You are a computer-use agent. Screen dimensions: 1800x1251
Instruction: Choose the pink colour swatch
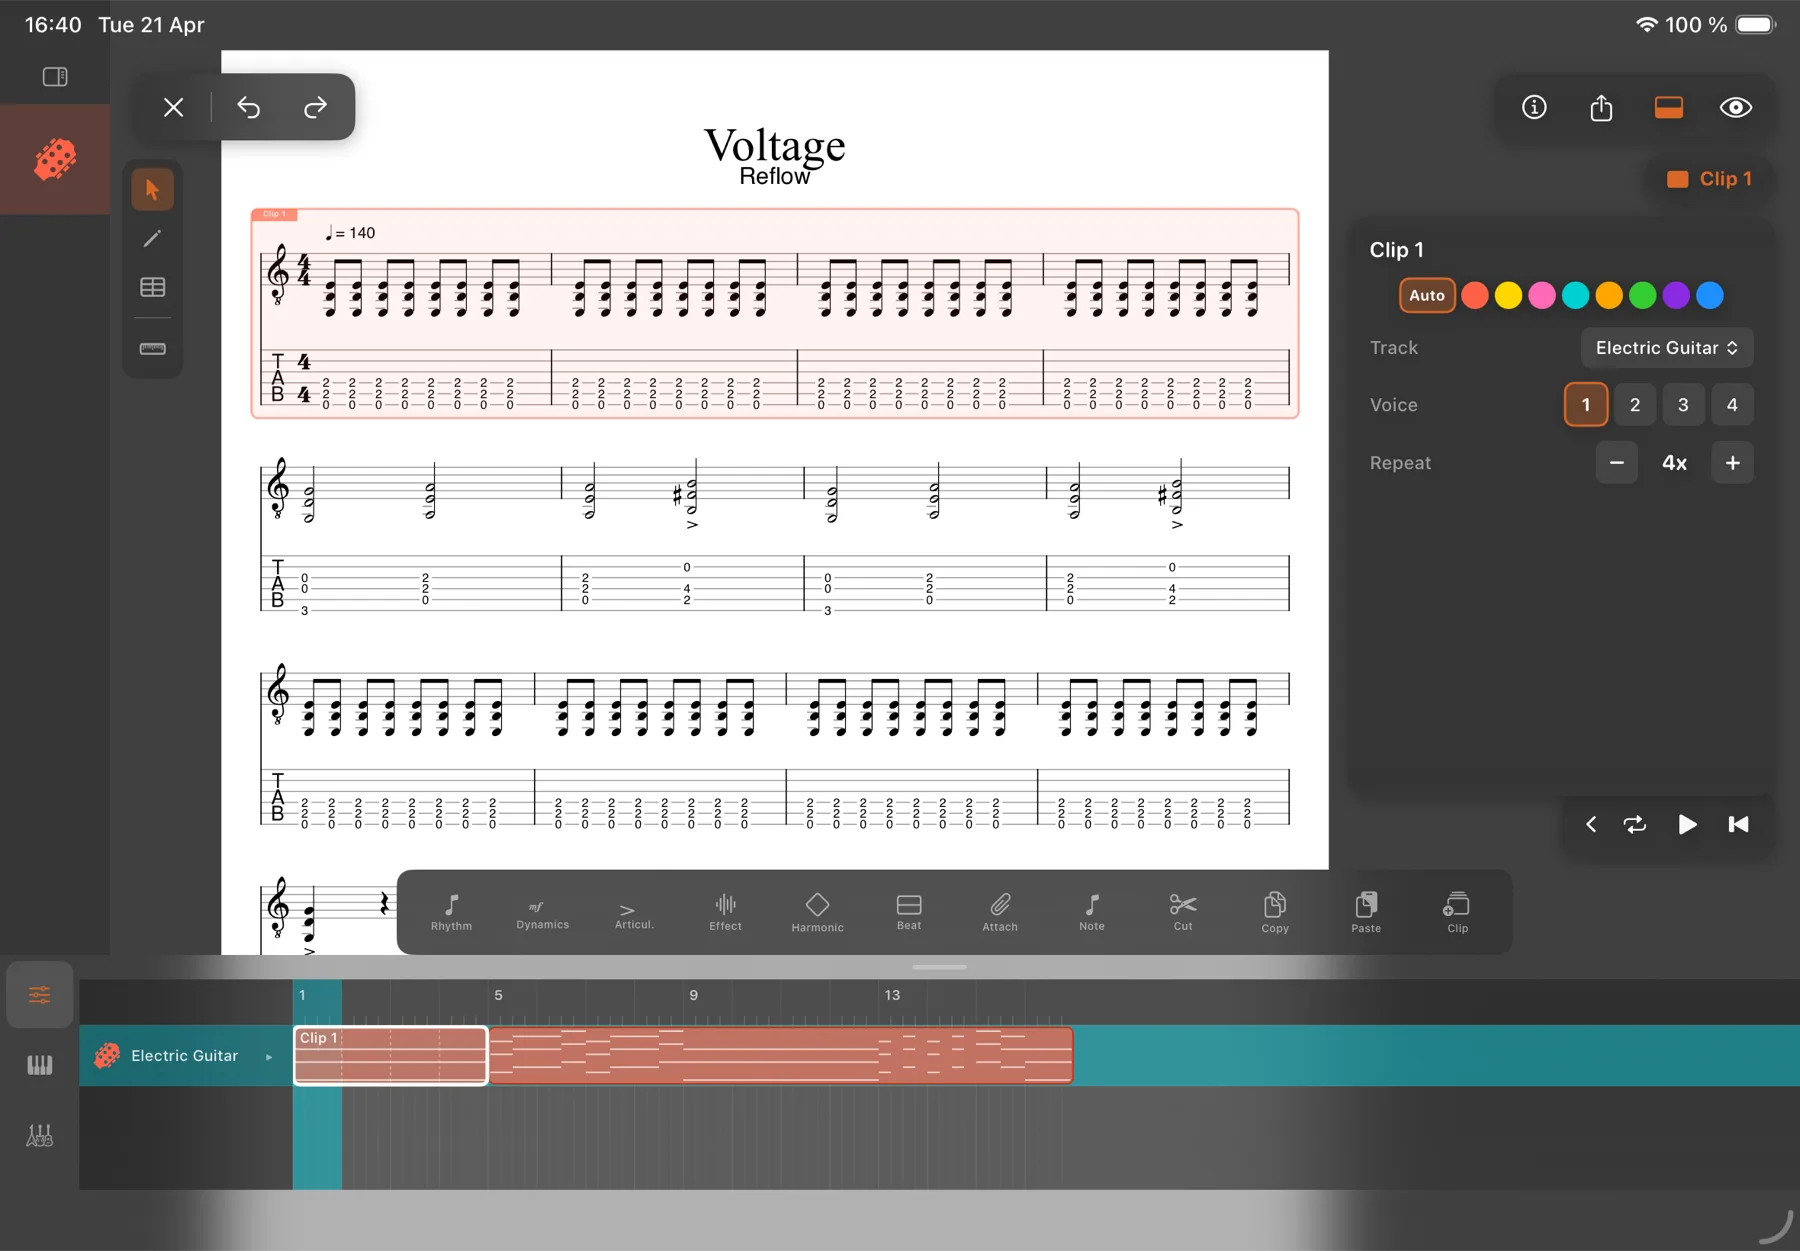pos(1542,295)
